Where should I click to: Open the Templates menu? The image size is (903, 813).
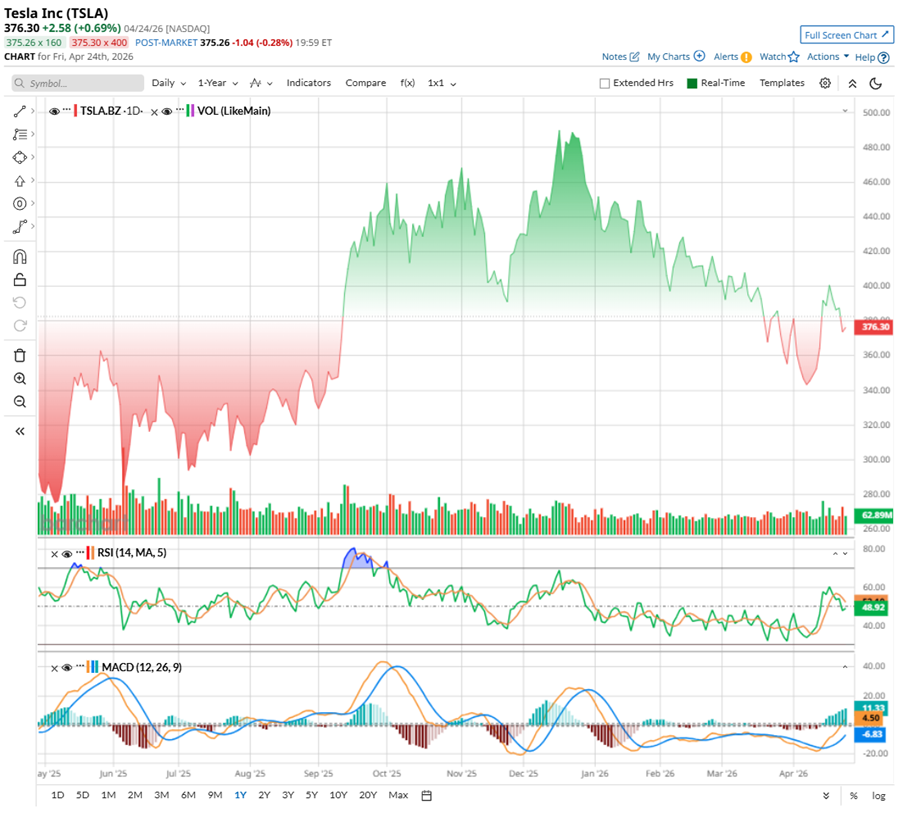pyautogui.click(x=781, y=83)
